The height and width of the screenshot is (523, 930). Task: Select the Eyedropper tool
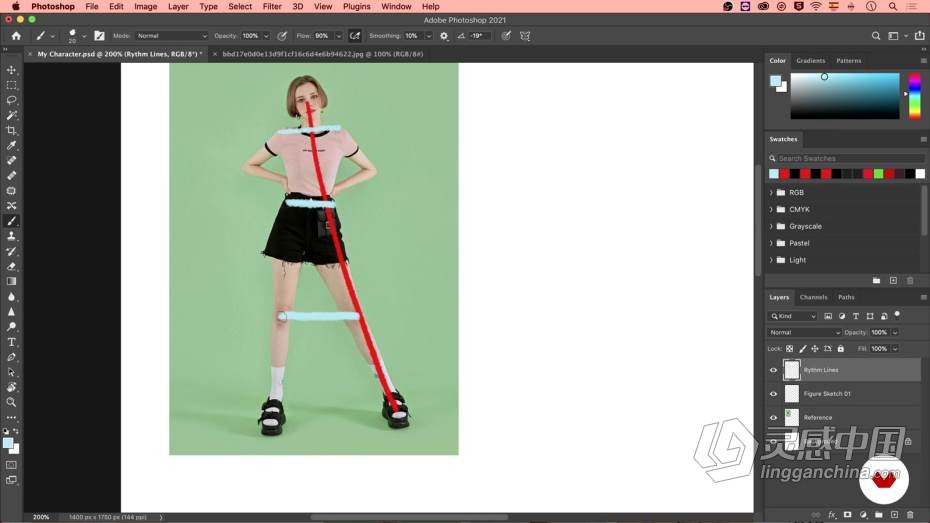coord(11,145)
